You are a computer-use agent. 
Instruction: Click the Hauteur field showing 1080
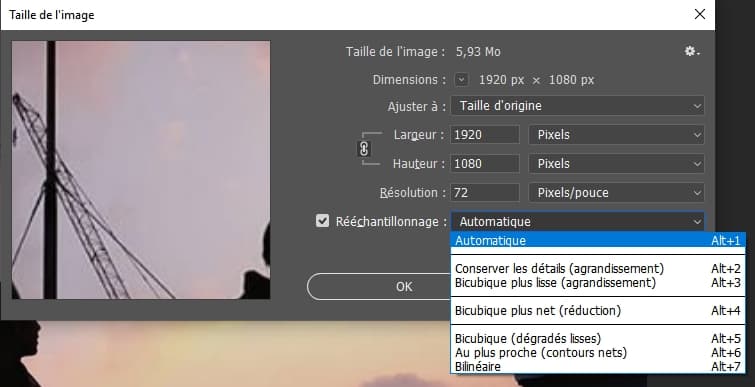coord(485,164)
